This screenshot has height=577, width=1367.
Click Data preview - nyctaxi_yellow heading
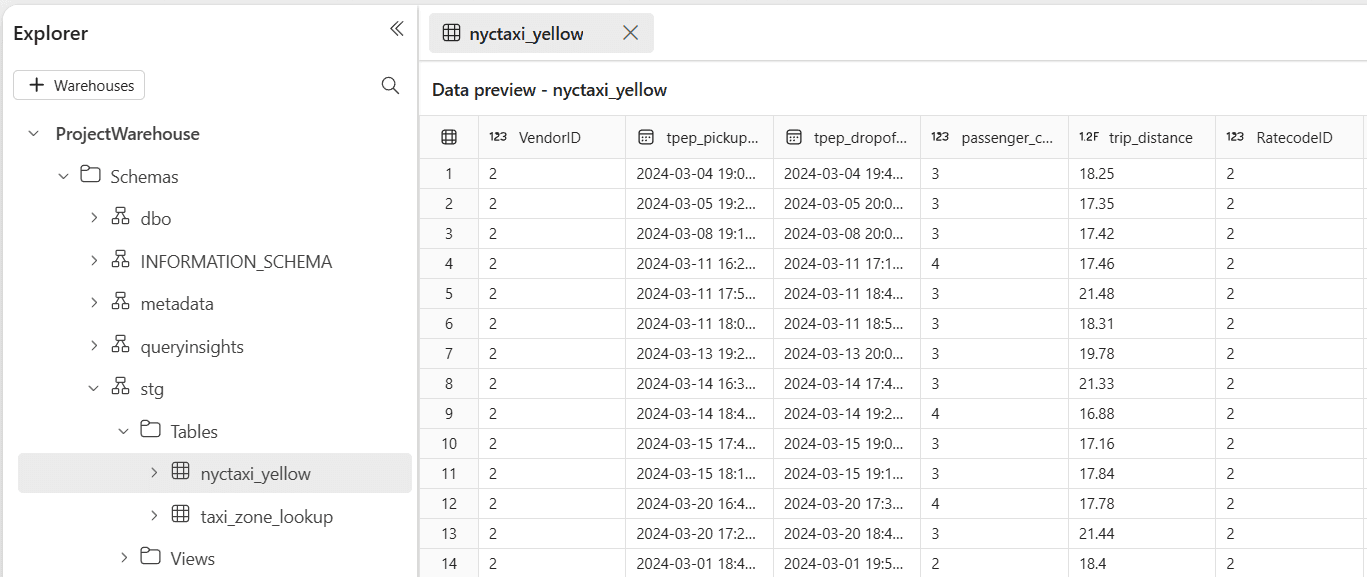click(x=549, y=90)
